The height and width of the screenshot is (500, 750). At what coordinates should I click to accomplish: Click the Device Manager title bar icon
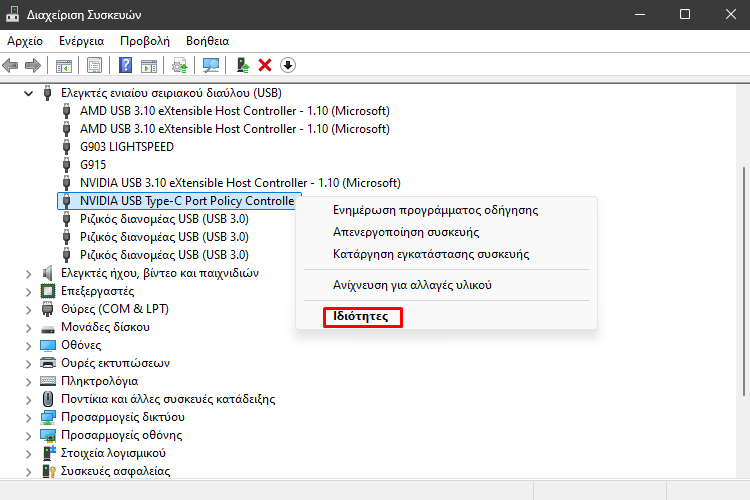pyautogui.click(x=12, y=14)
